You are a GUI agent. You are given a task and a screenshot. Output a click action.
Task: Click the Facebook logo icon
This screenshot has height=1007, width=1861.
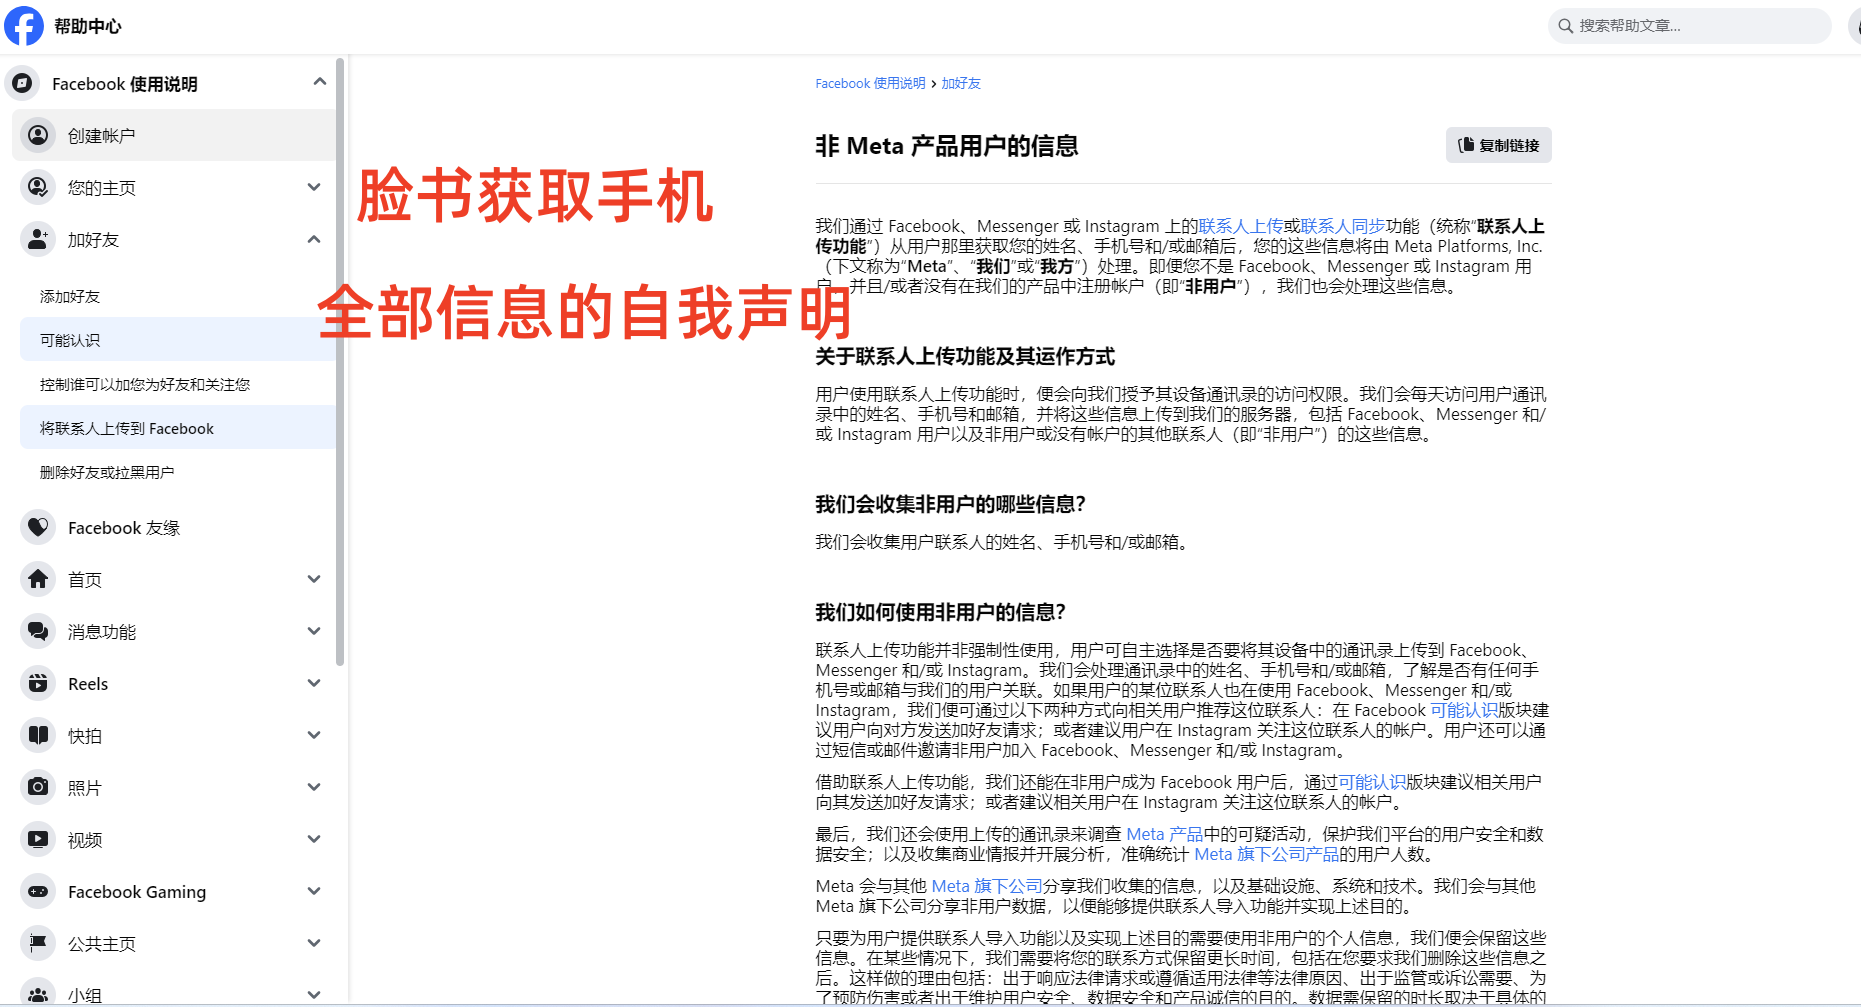tap(24, 26)
